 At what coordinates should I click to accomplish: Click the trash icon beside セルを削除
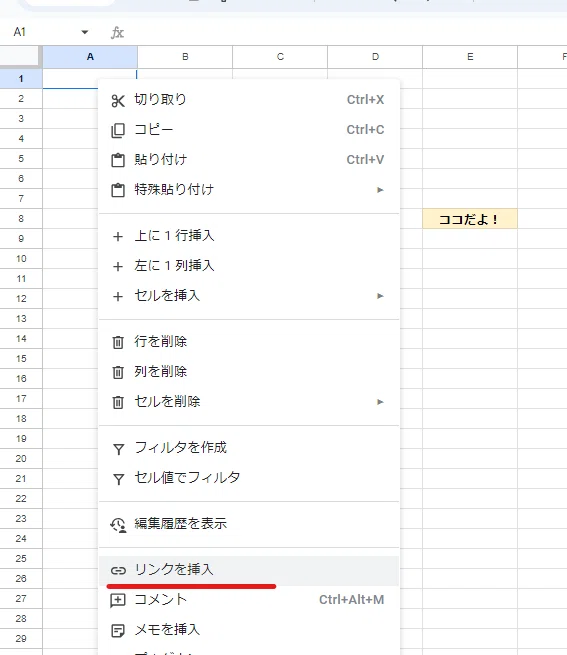[x=118, y=402]
